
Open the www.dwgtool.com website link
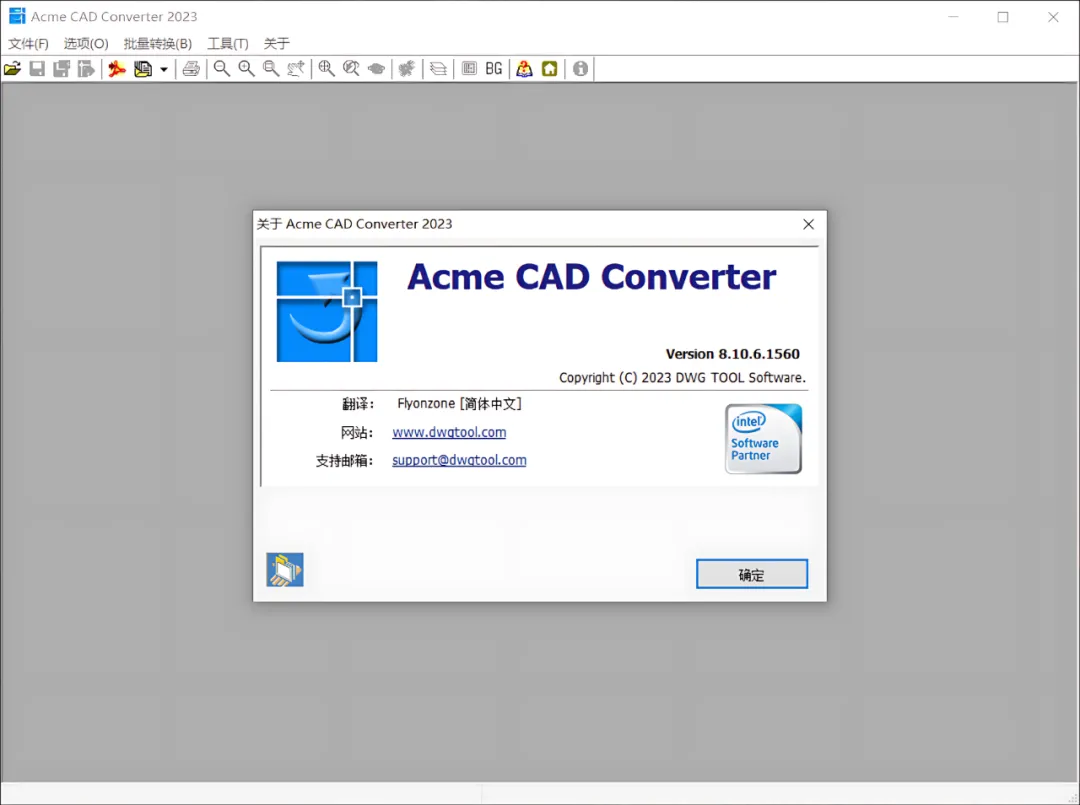tap(449, 432)
